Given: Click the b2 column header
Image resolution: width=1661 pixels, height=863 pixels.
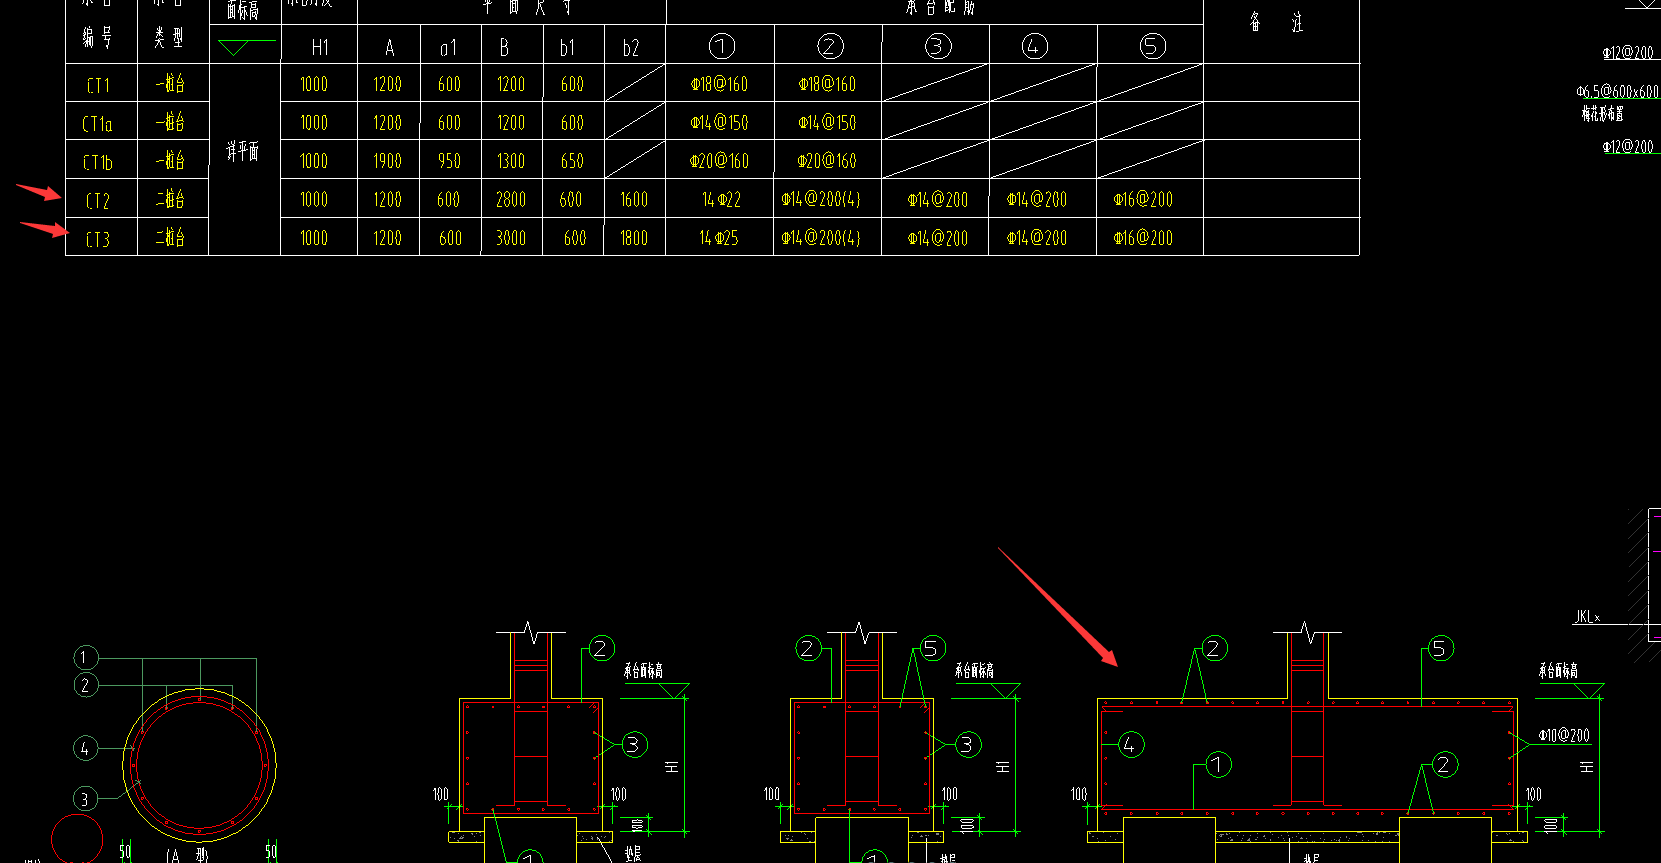Looking at the screenshot, I should coord(631,47).
